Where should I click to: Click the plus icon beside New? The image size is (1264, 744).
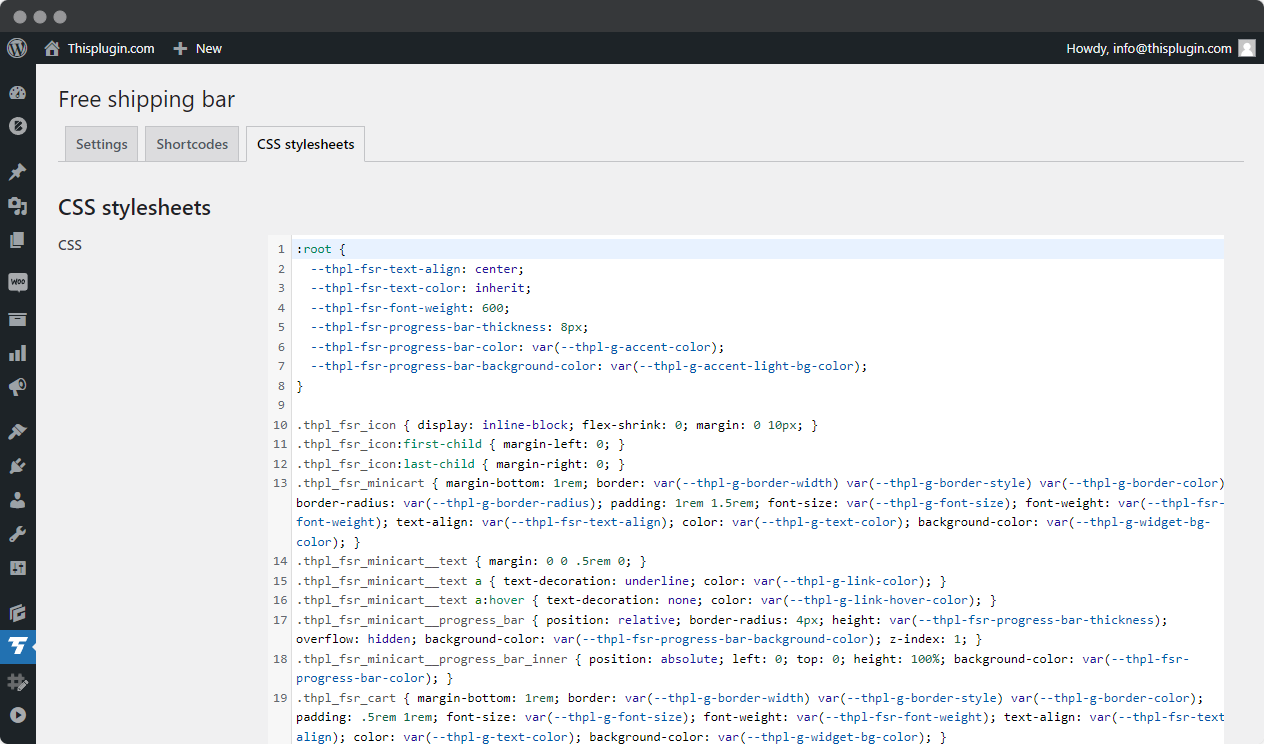click(x=180, y=48)
